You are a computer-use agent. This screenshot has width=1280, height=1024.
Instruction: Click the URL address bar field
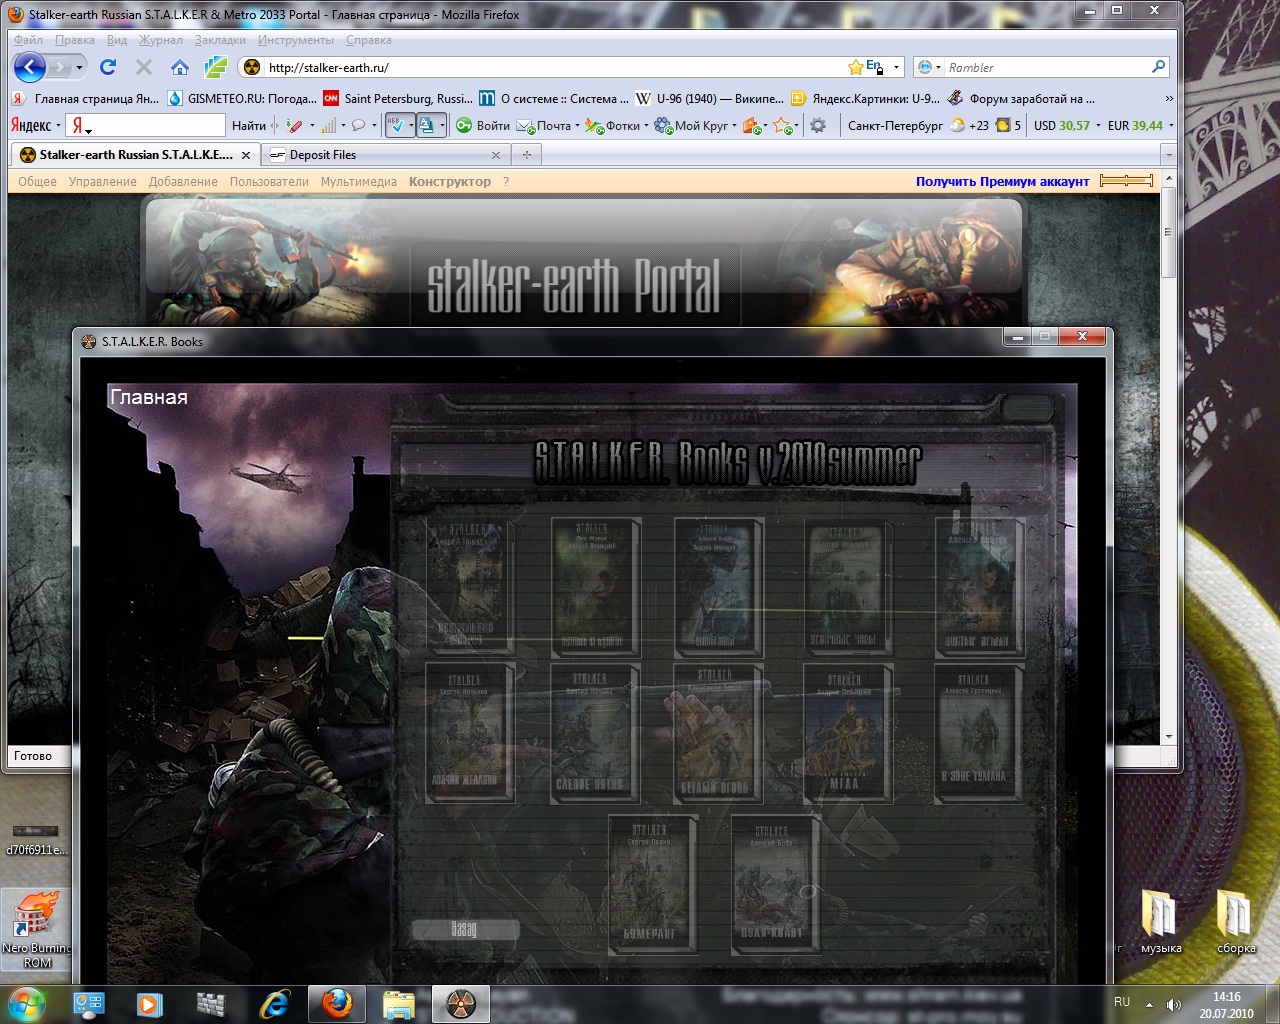550,67
